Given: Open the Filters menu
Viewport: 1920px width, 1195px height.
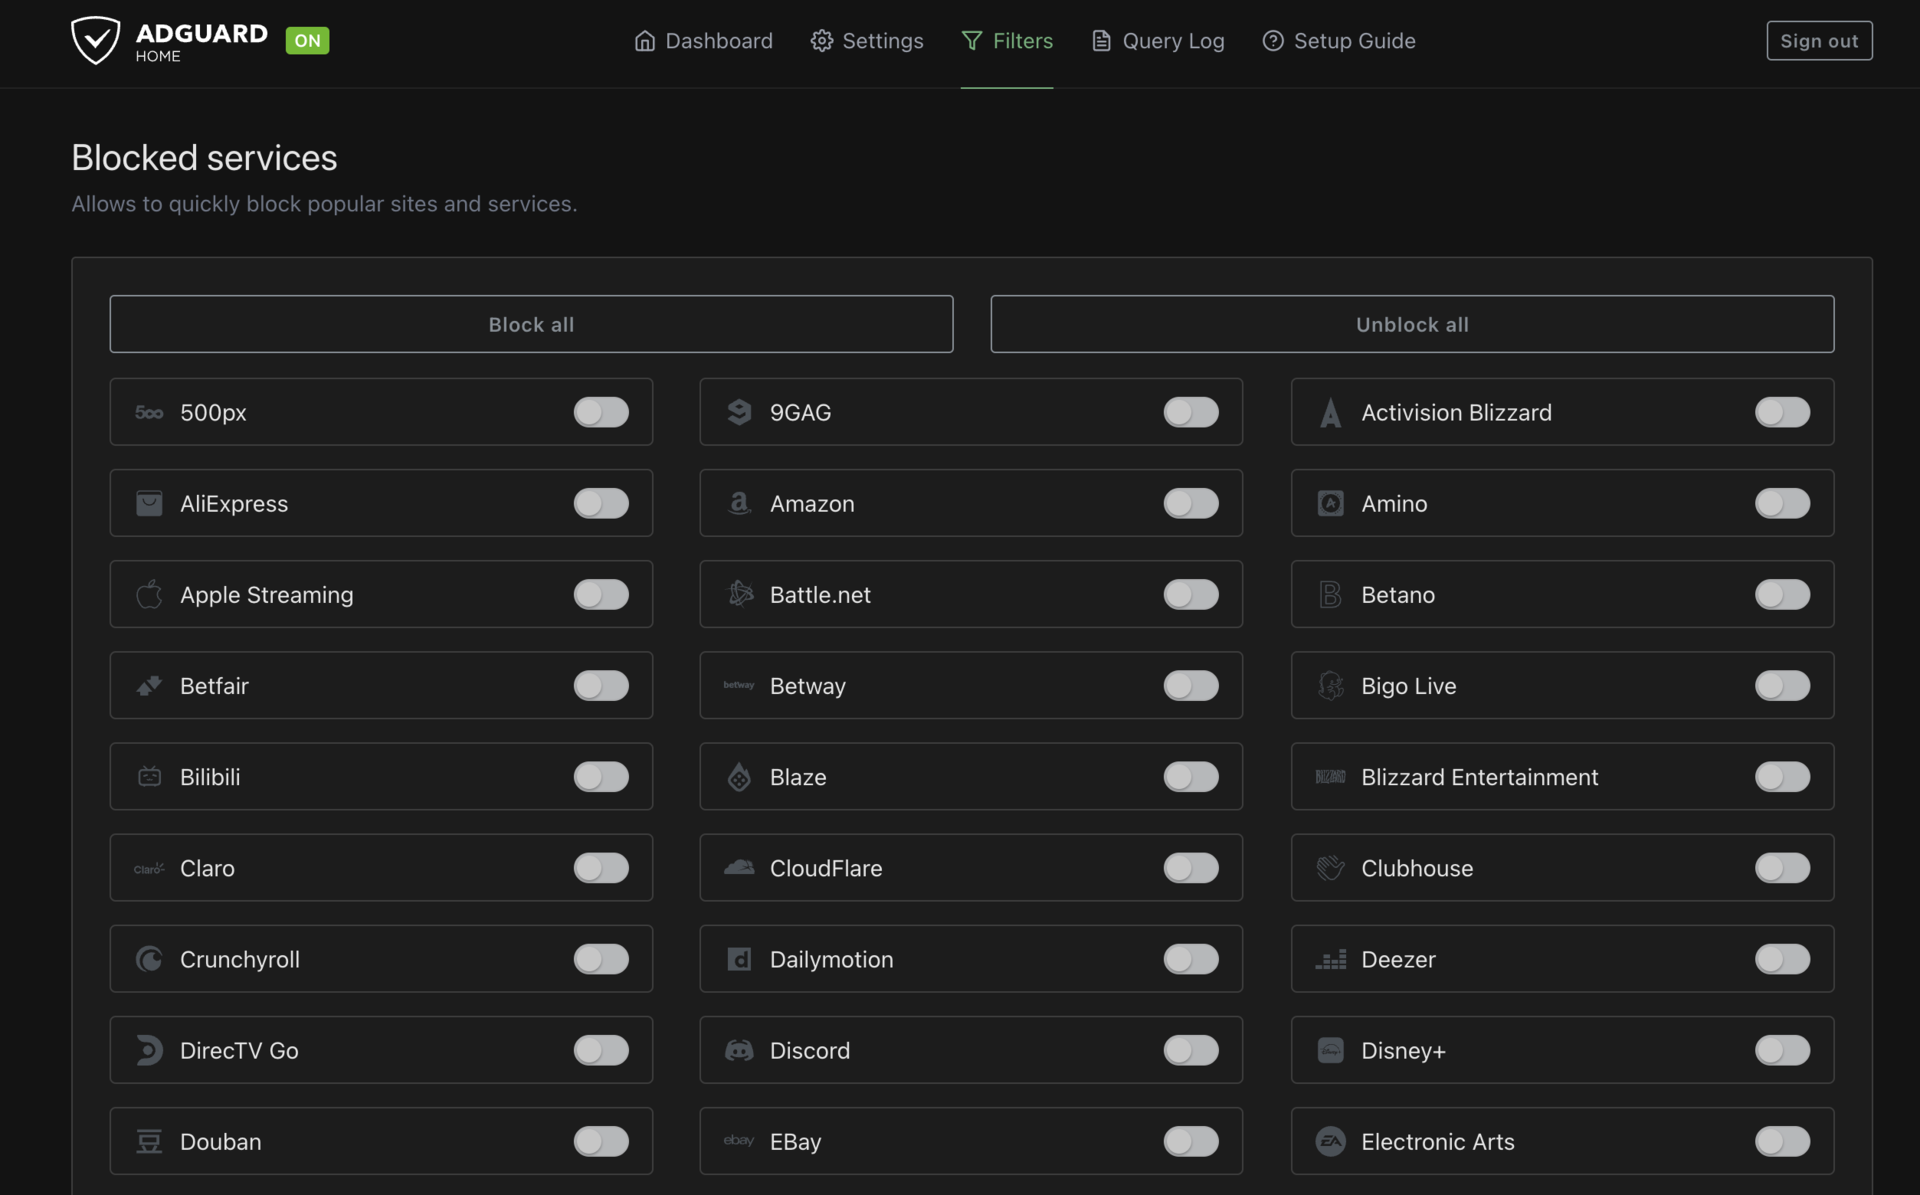Looking at the screenshot, I should tap(1007, 41).
